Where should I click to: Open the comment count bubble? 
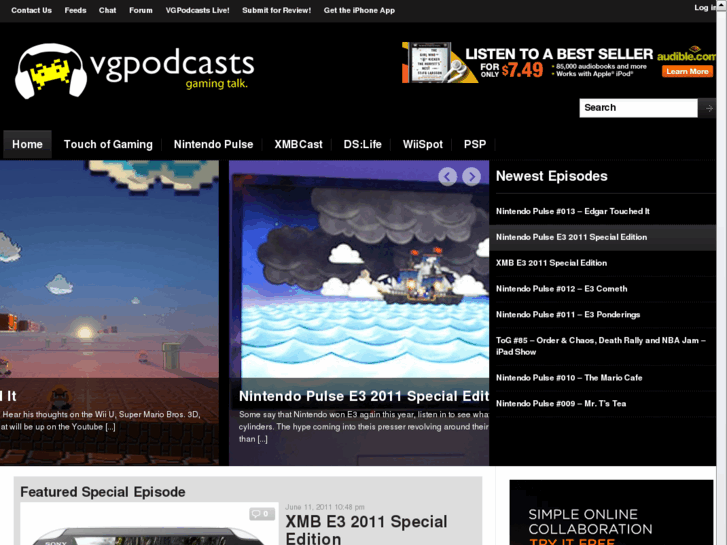[x=261, y=513]
